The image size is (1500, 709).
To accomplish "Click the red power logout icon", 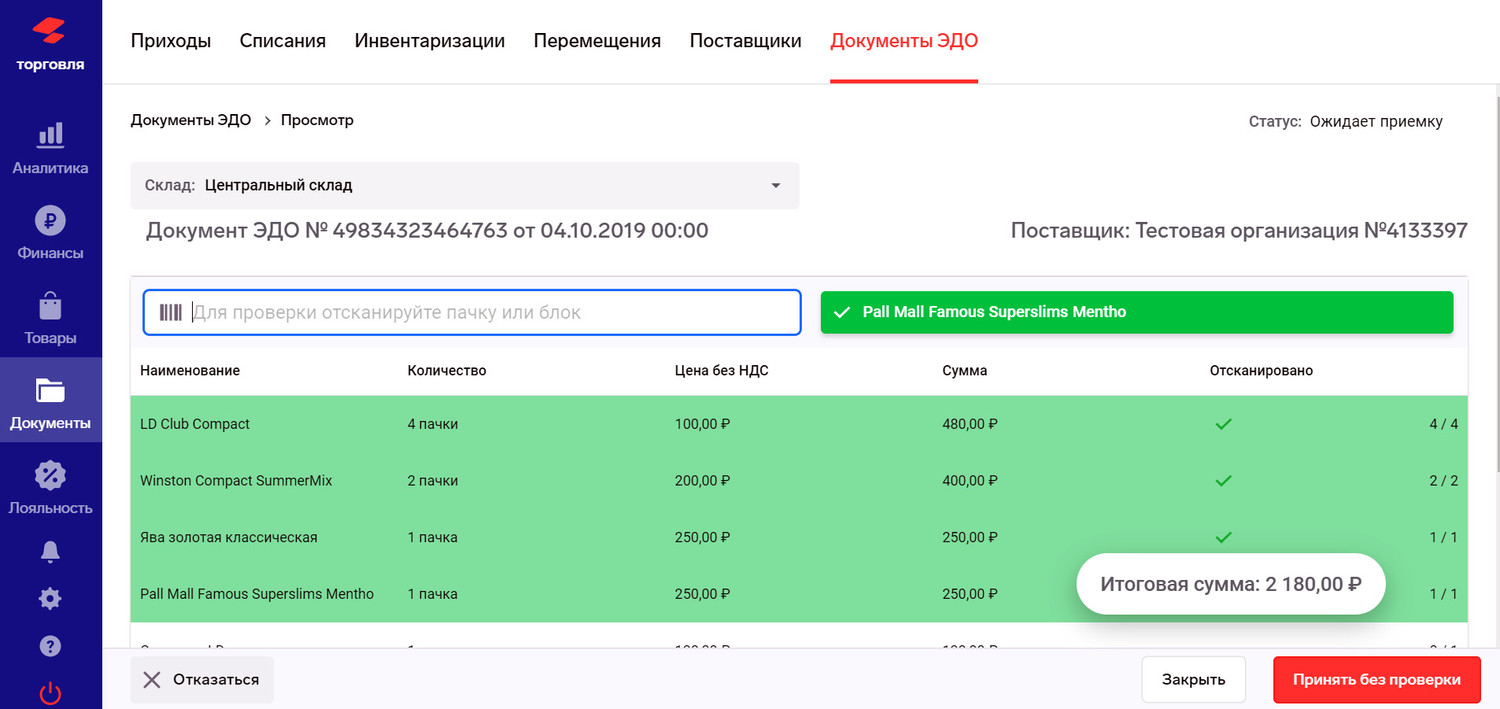I will 50,693.
